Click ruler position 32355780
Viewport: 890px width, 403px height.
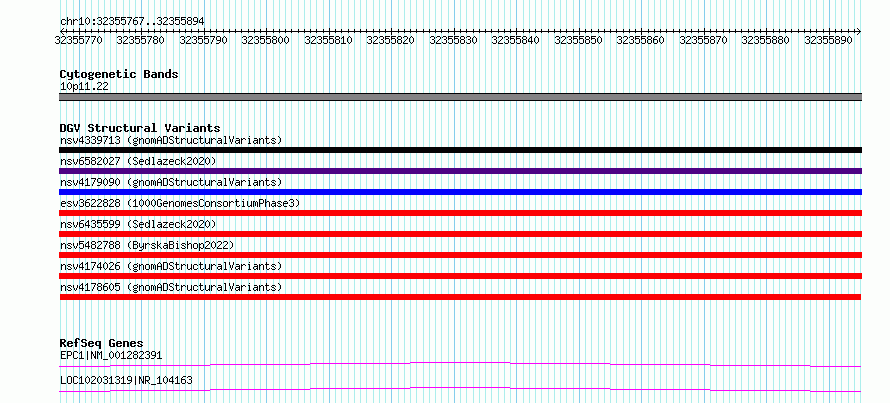(x=141, y=40)
